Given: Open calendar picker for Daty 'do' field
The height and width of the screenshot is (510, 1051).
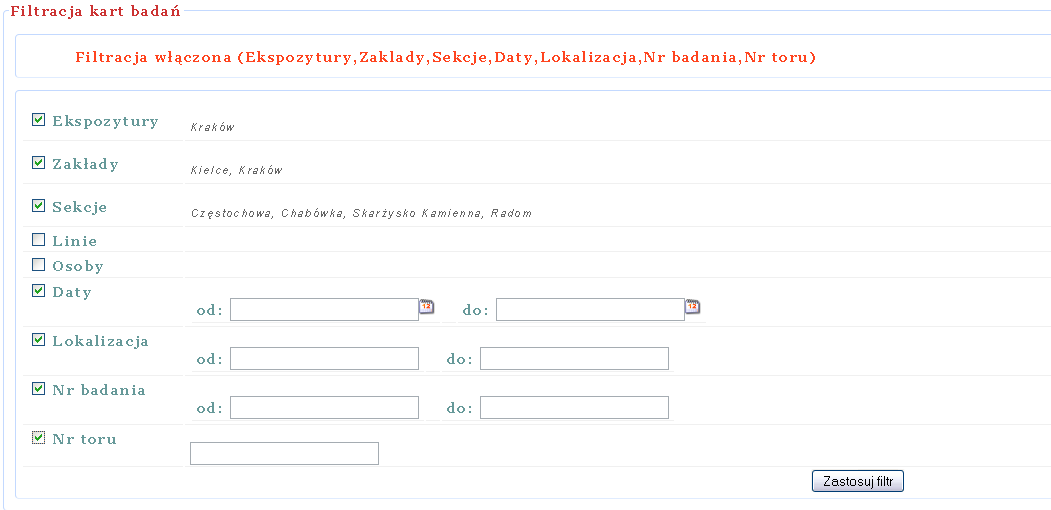Looking at the screenshot, I should click(692, 307).
